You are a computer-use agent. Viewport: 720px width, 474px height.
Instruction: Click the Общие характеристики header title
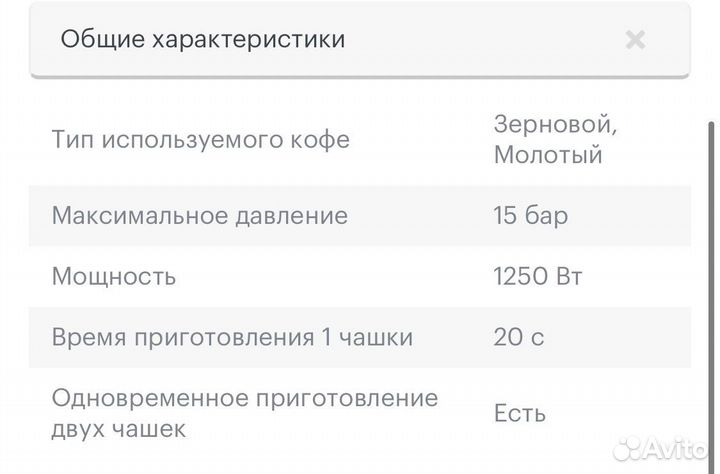203,40
